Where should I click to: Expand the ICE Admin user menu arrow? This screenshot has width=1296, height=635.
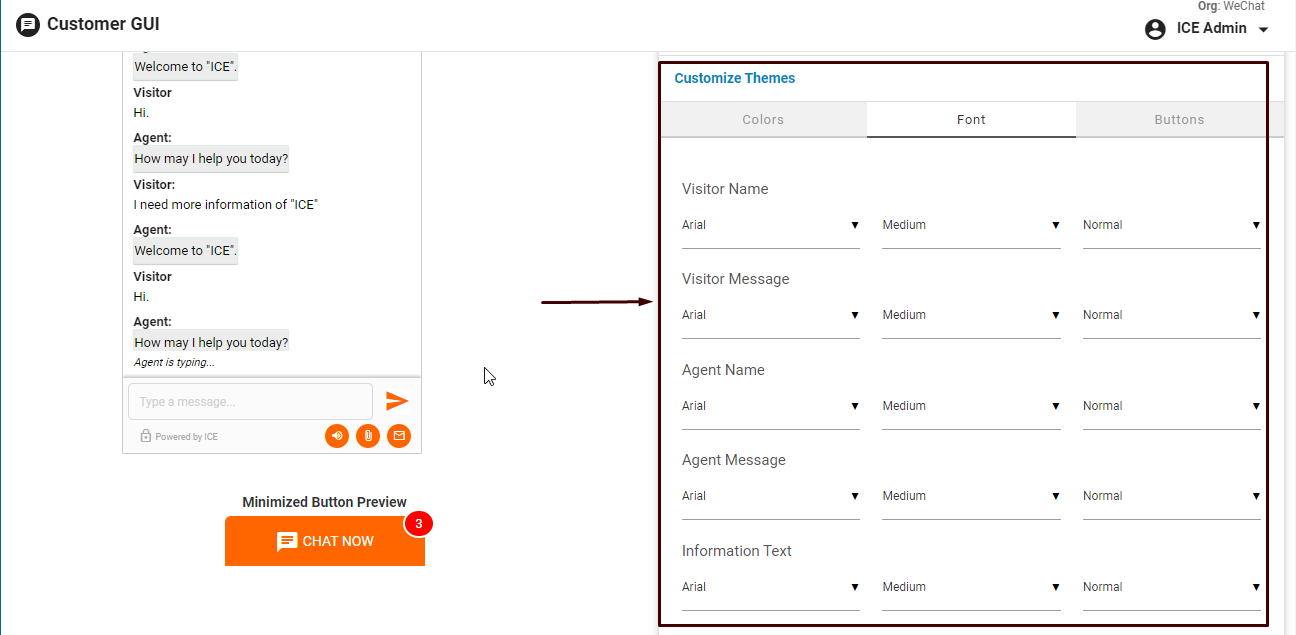tap(1263, 30)
